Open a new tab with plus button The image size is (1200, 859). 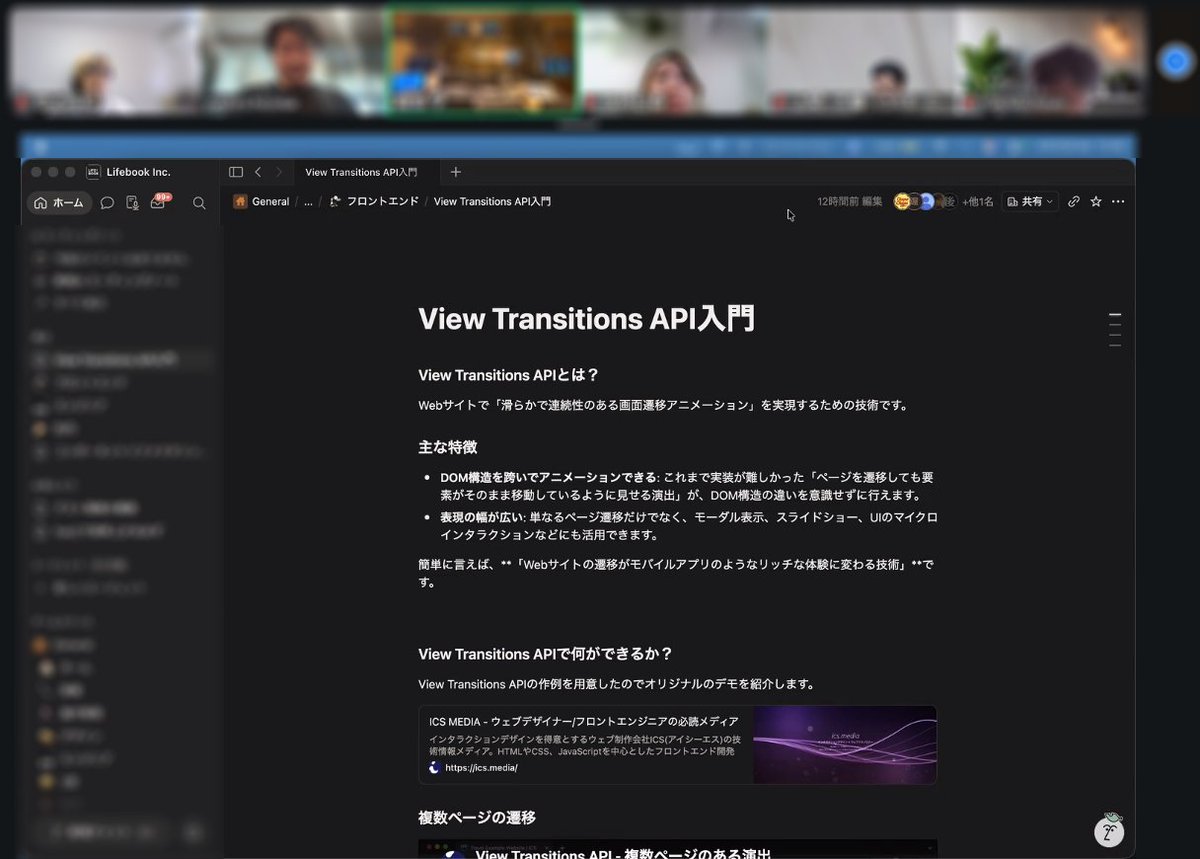pos(456,172)
